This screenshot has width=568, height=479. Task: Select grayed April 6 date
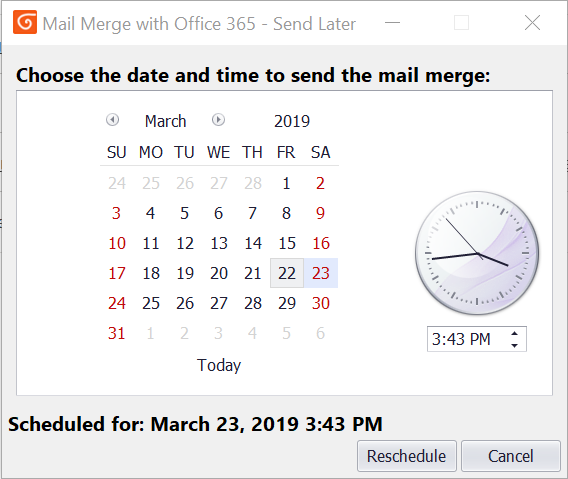point(320,333)
